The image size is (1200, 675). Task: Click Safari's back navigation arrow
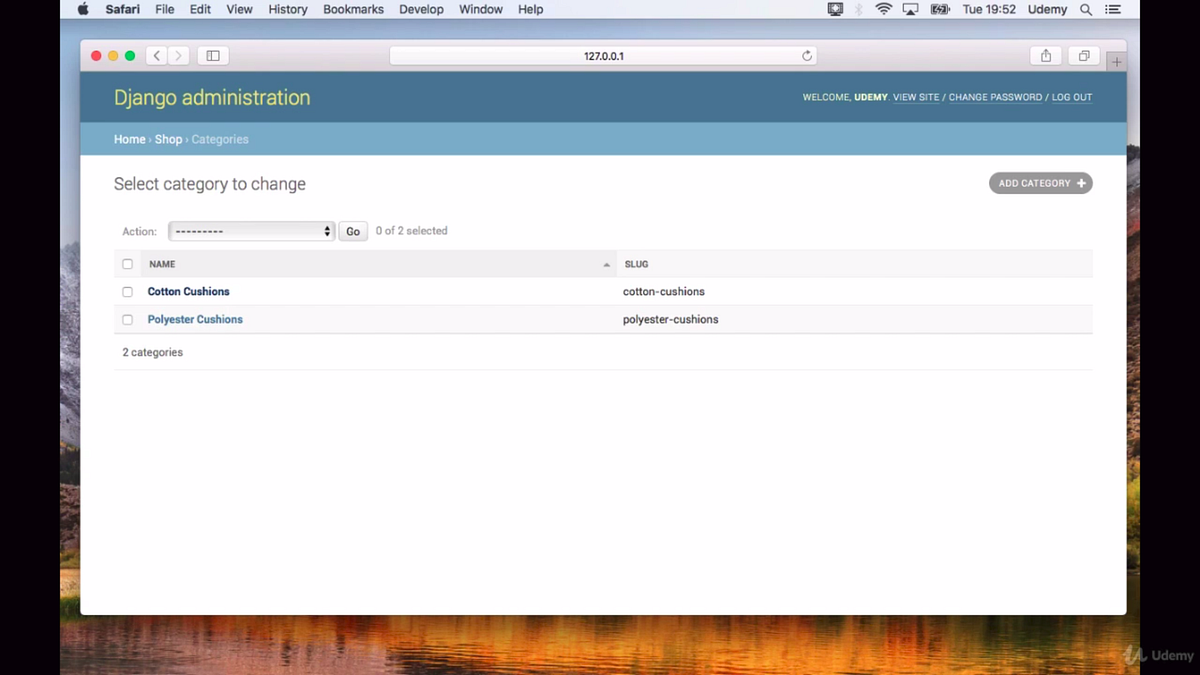156,55
